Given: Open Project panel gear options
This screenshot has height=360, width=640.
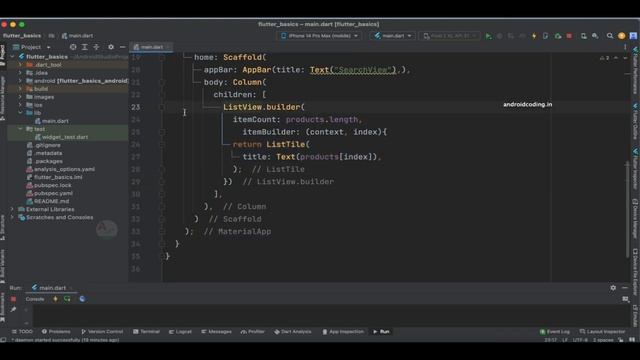Looking at the screenshot, I should (x=111, y=47).
